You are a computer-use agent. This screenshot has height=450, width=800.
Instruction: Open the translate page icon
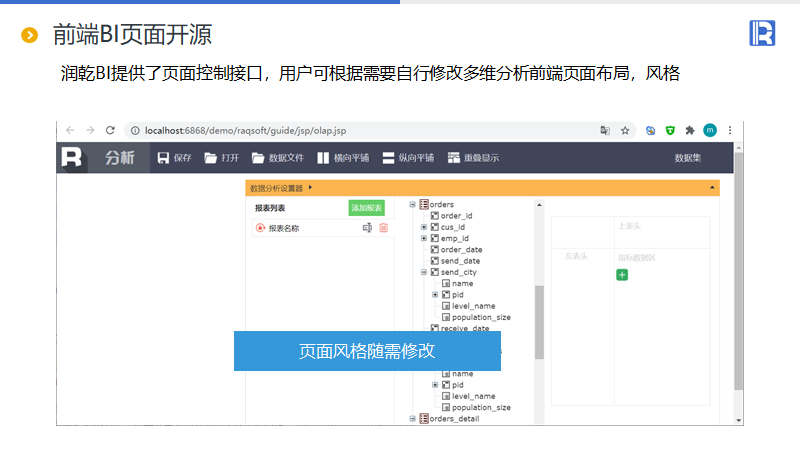[605, 131]
